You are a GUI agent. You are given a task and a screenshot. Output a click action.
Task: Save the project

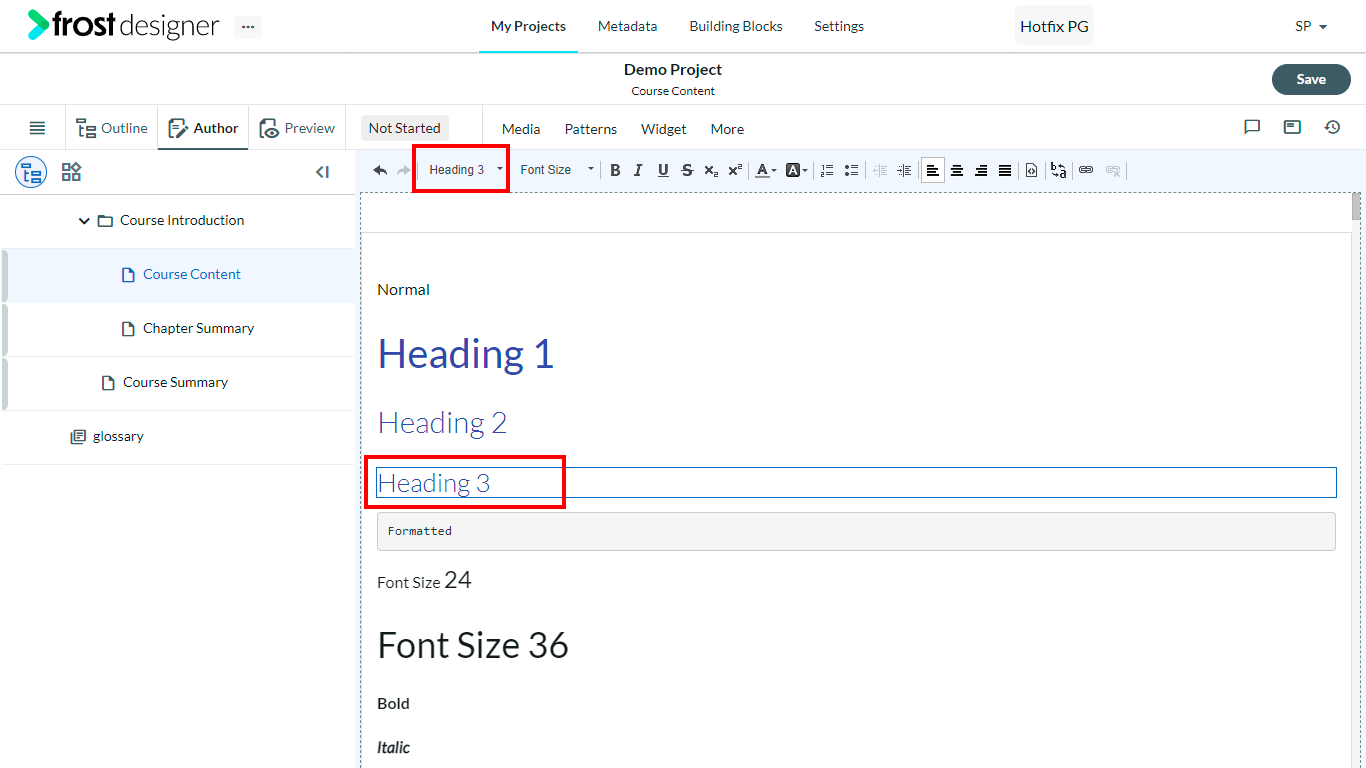pos(1311,80)
